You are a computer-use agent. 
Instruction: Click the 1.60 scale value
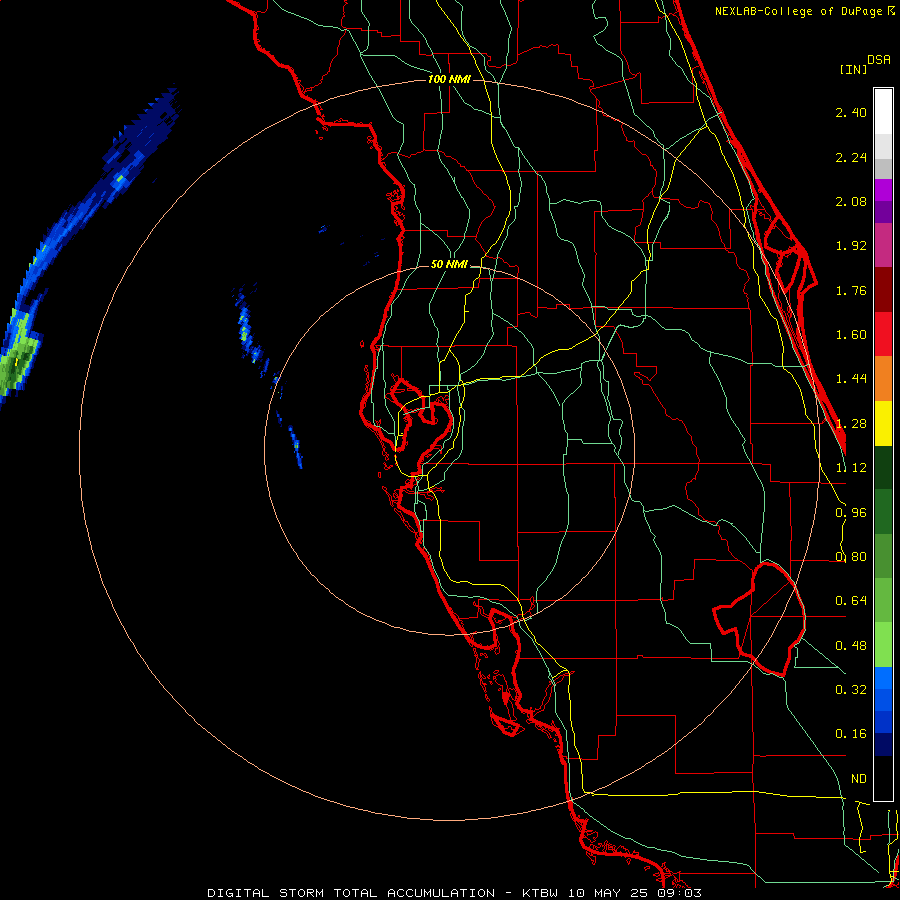(x=851, y=335)
